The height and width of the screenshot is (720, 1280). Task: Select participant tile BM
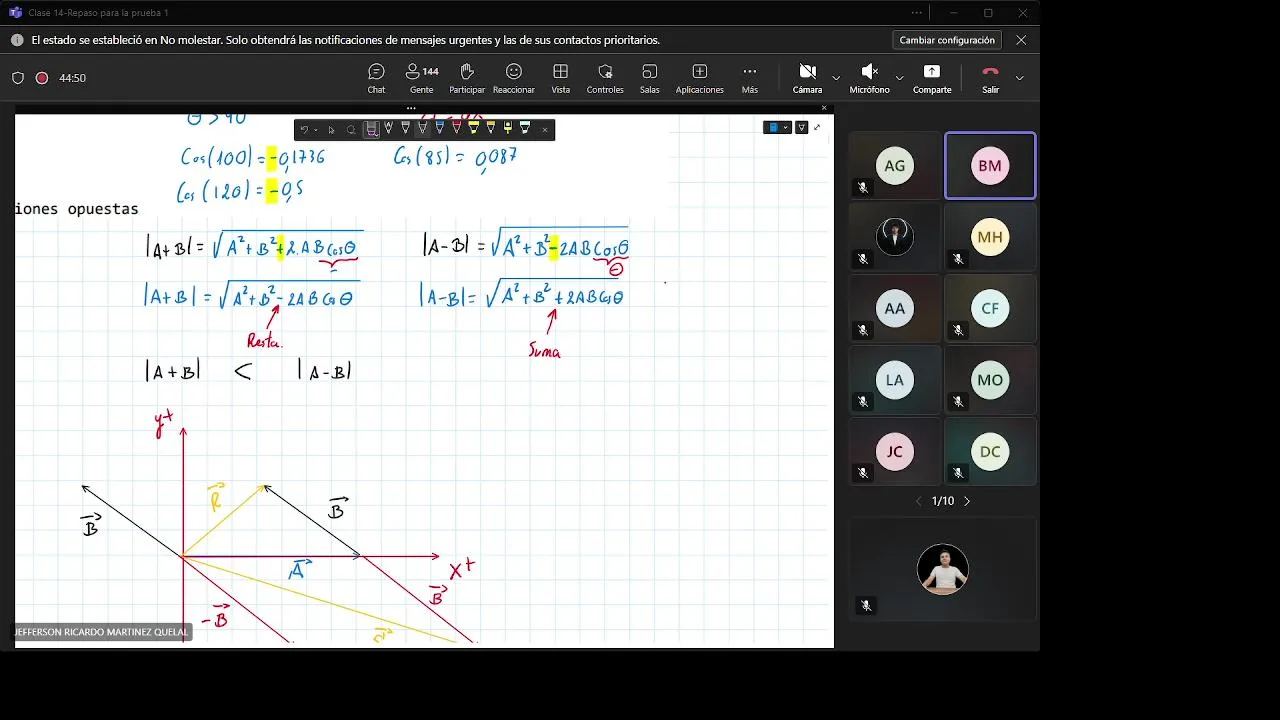click(x=990, y=166)
